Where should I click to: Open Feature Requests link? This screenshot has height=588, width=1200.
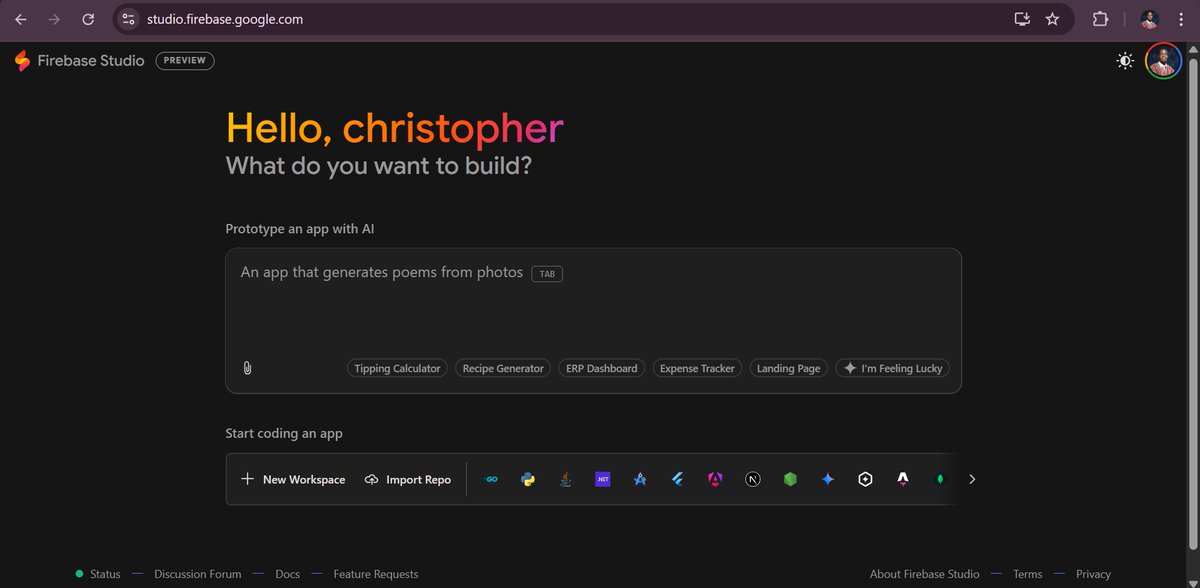pos(376,574)
